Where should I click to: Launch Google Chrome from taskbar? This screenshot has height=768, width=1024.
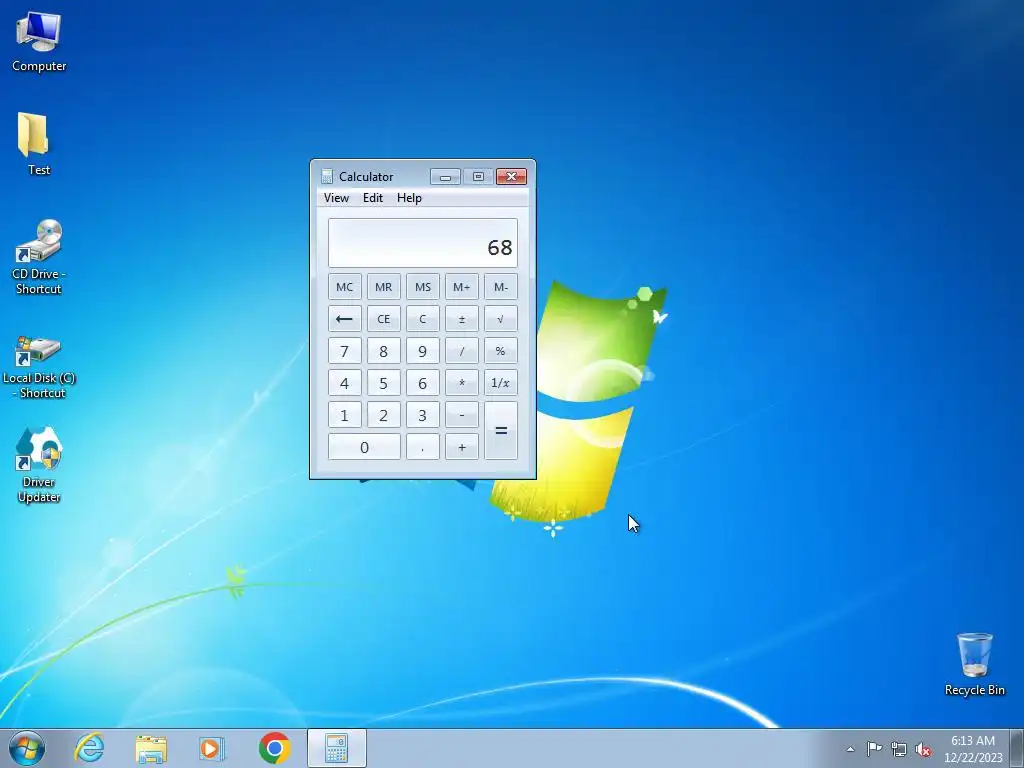click(274, 748)
